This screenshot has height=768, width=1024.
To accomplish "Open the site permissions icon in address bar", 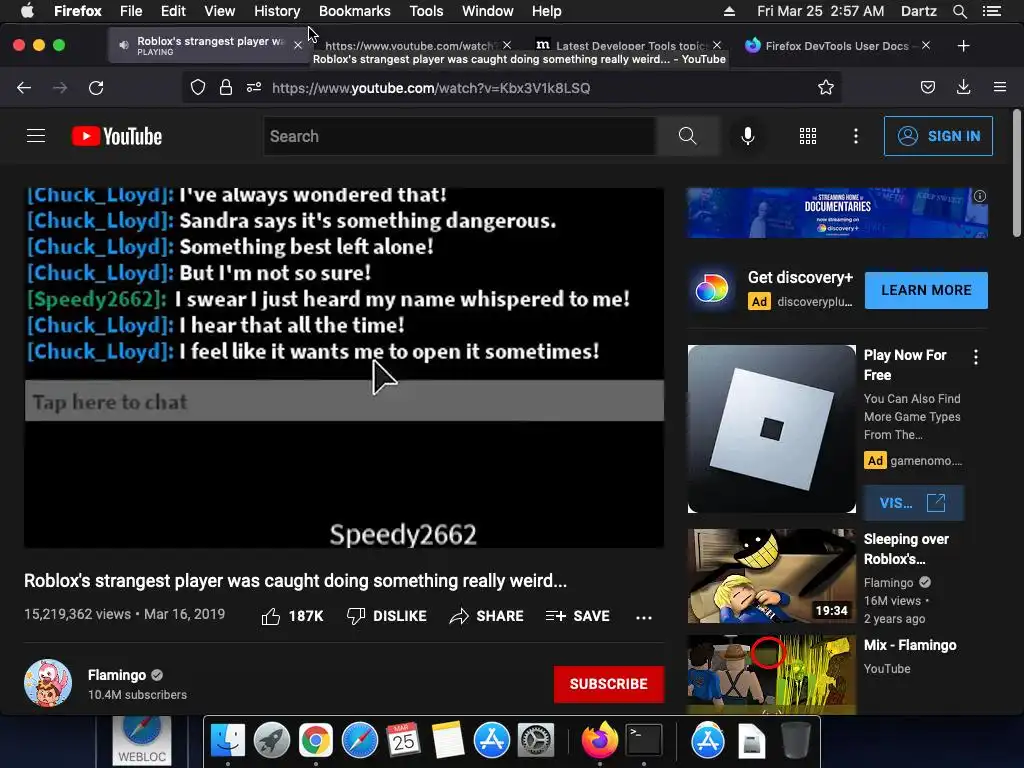I will point(254,88).
